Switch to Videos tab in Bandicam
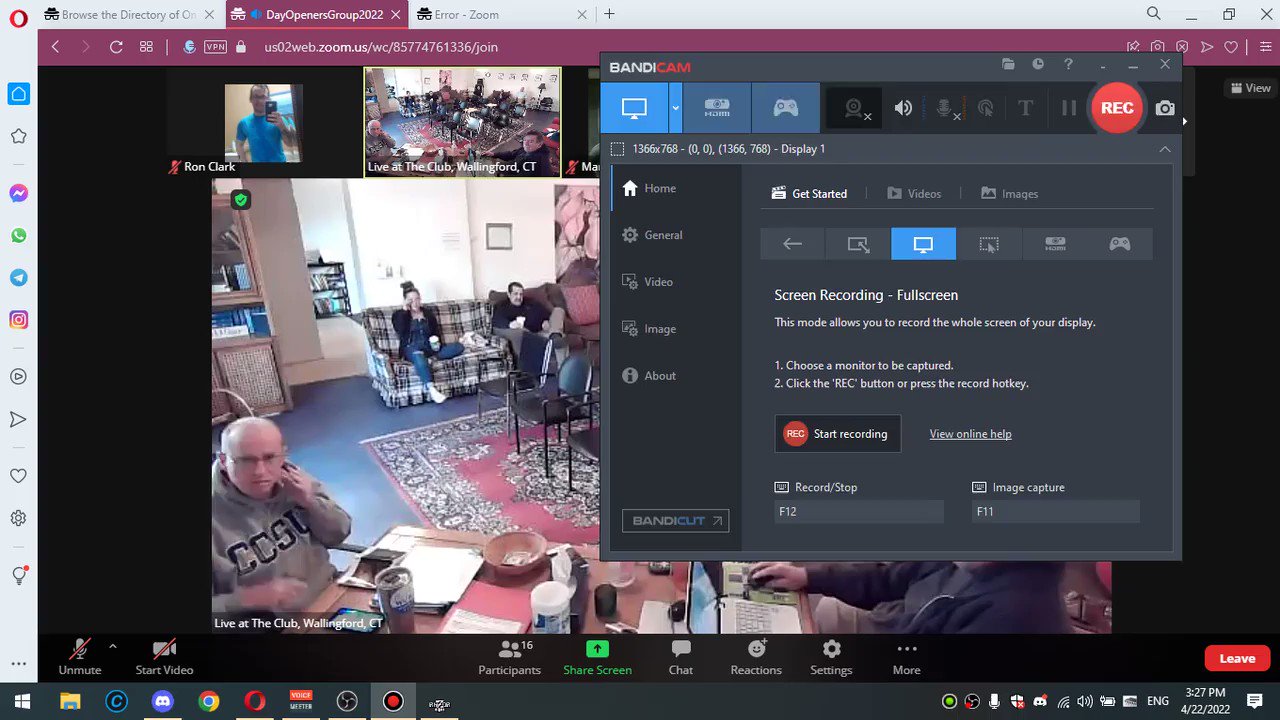 [914, 194]
